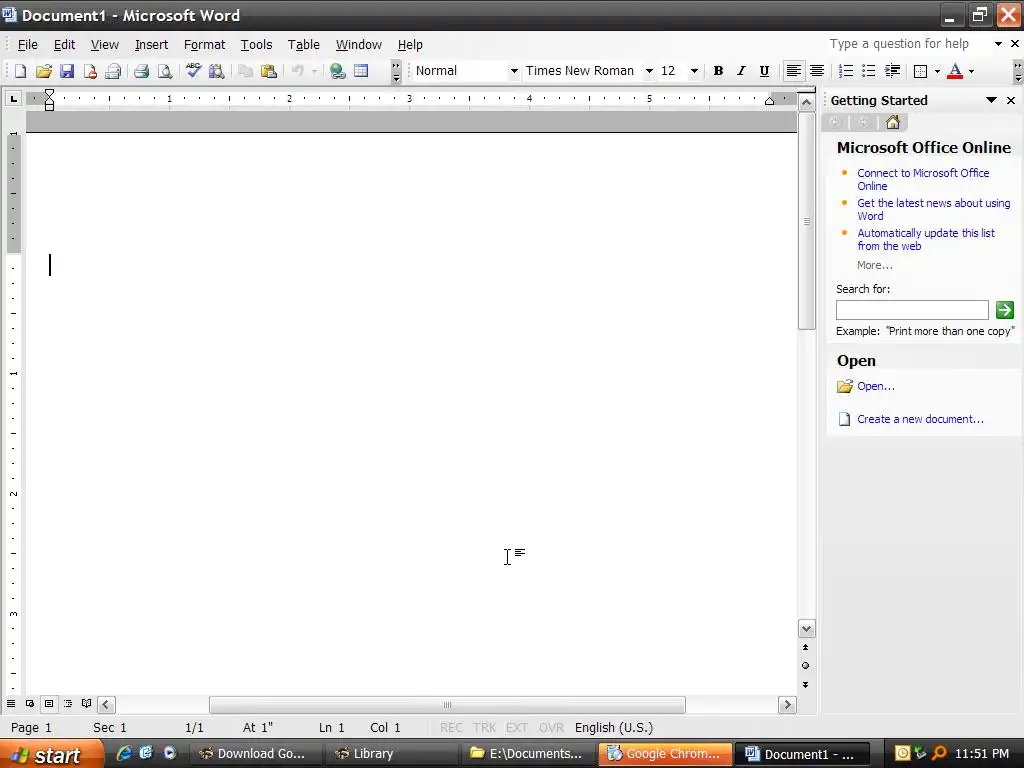Apply Bullets list from the toolbar
The height and width of the screenshot is (768, 1024).
(869, 71)
